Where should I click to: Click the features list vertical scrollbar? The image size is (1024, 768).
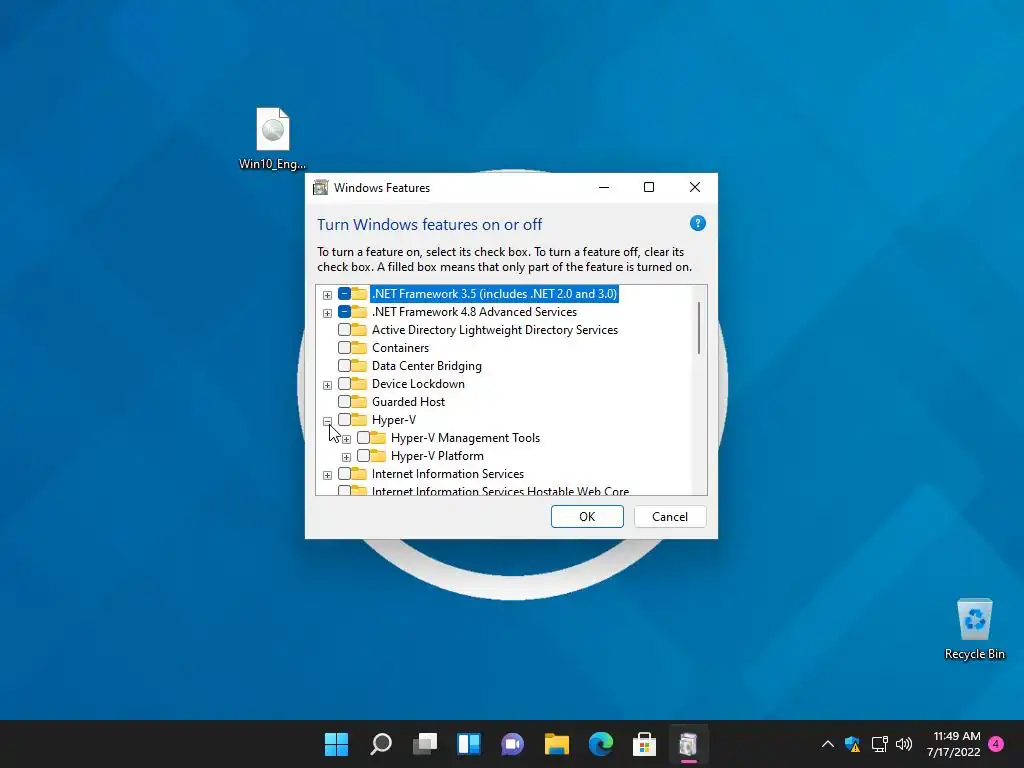click(x=699, y=327)
